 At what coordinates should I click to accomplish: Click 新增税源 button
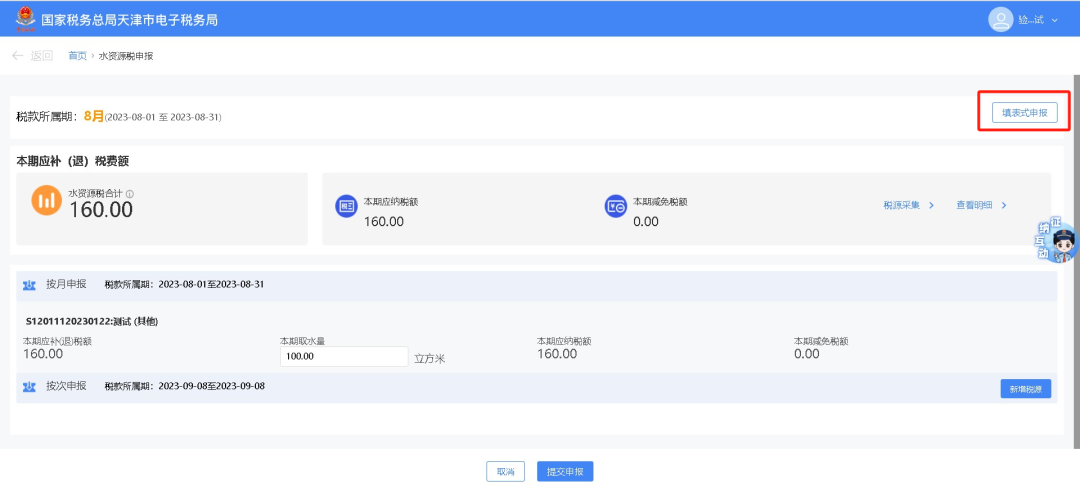(1026, 389)
